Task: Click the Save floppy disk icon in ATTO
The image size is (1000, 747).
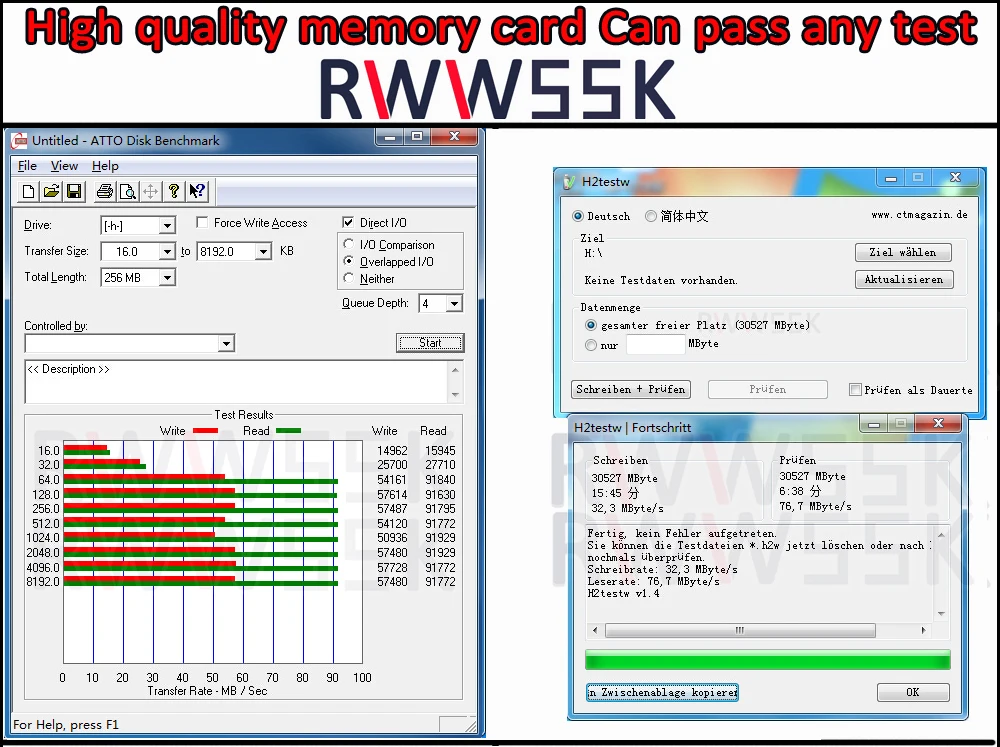Action: click(75, 191)
